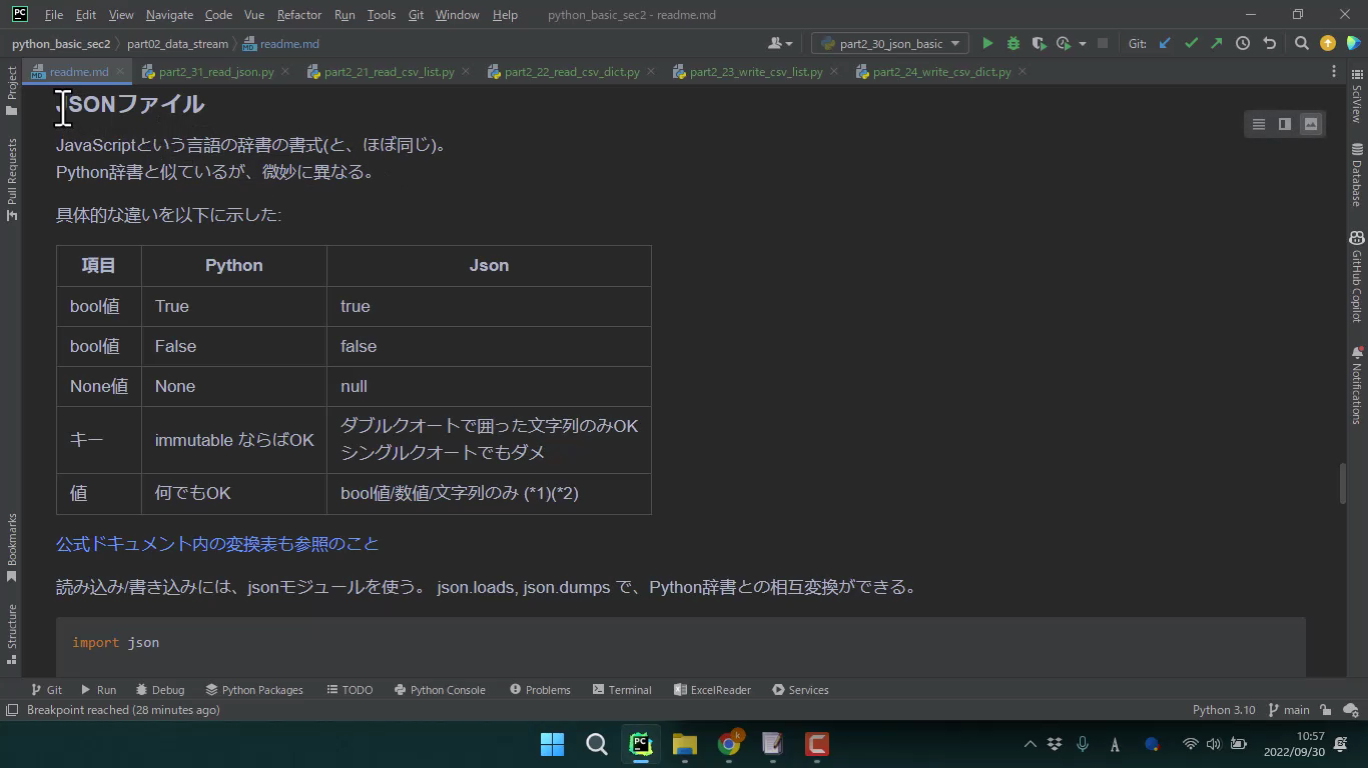Start debugging with the bug icon
The width and height of the screenshot is (1368, 768).
click(1013, 43)
